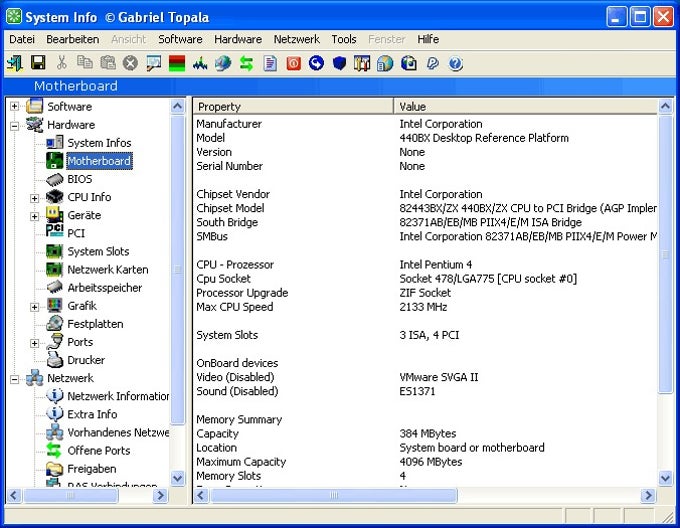Click the question mark help icon
This screenshot has height=528, width=680.
(455, 63)
